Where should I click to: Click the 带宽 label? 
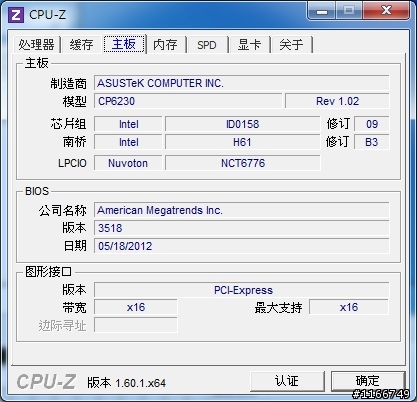tap(75, 307)
